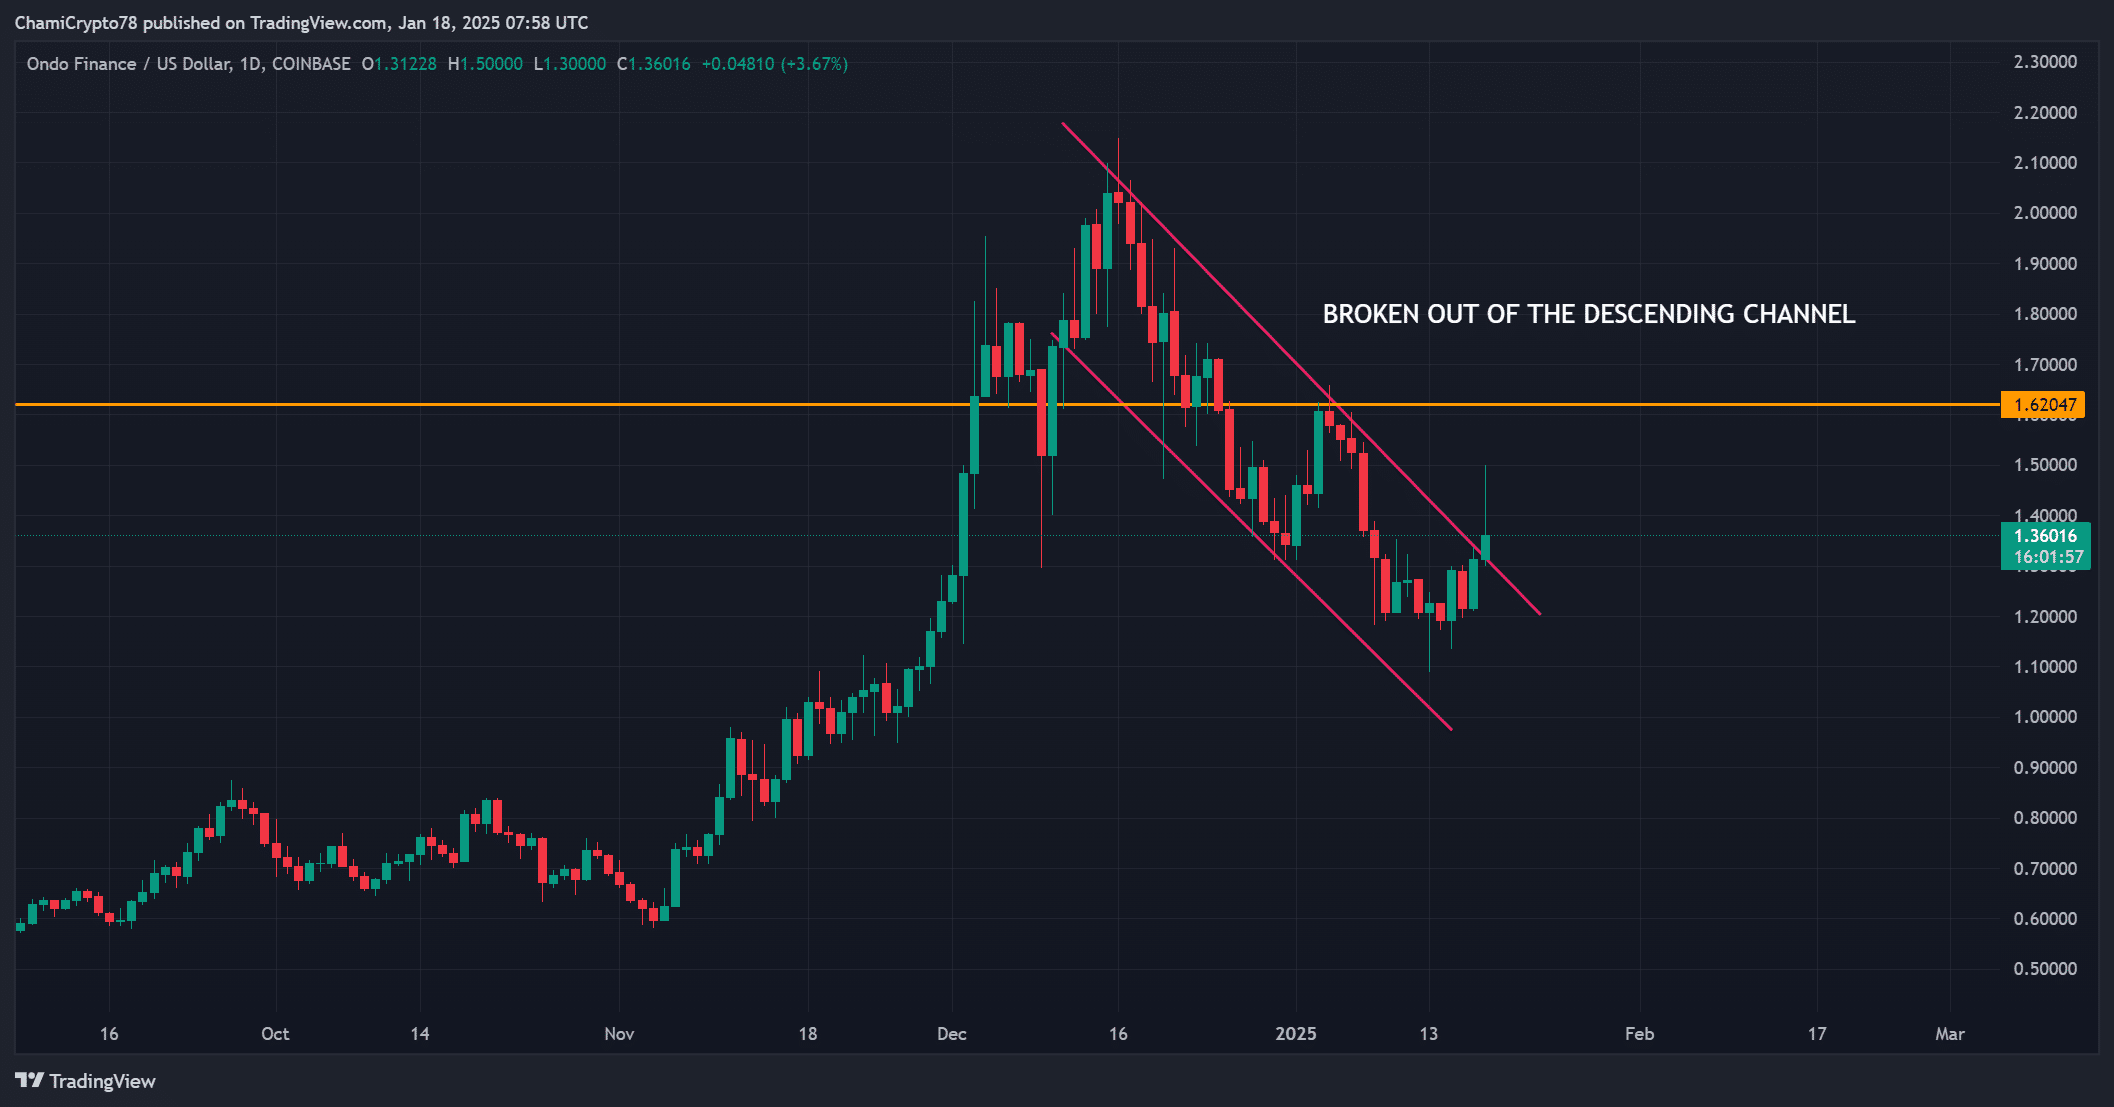Click the 1.00000 price axis label
The width and height of the screenshot is (2114, 1107).
(x=2045, y=717)
